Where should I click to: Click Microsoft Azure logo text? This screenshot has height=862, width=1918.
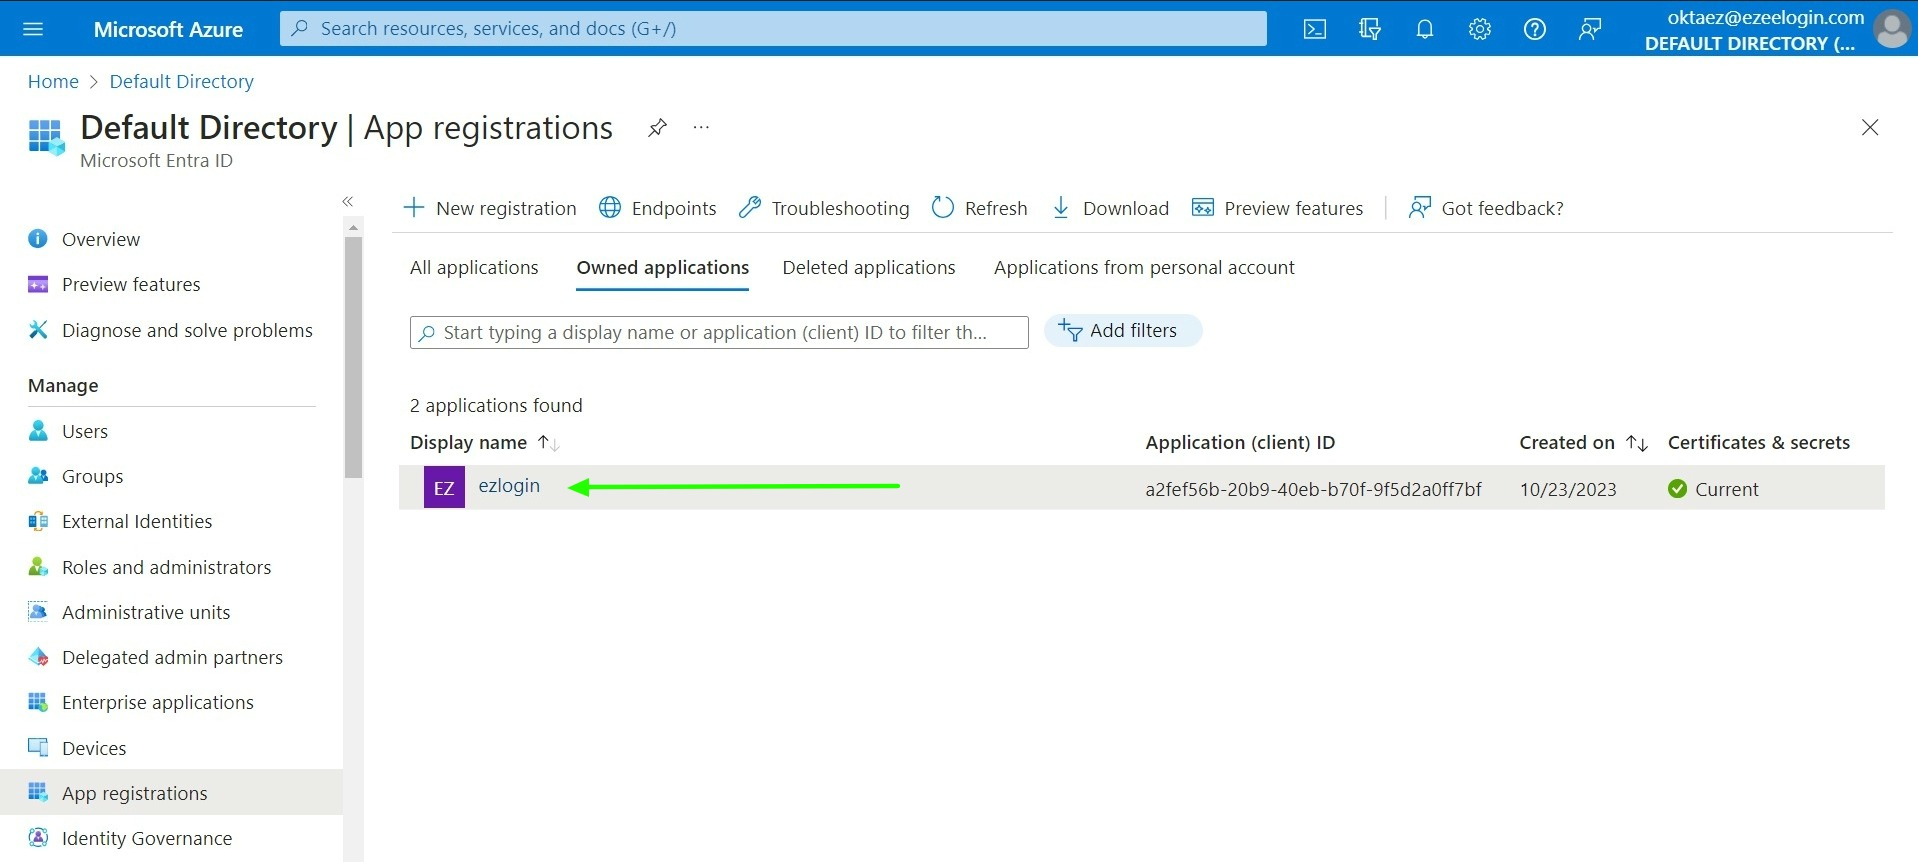coord(168,30)
